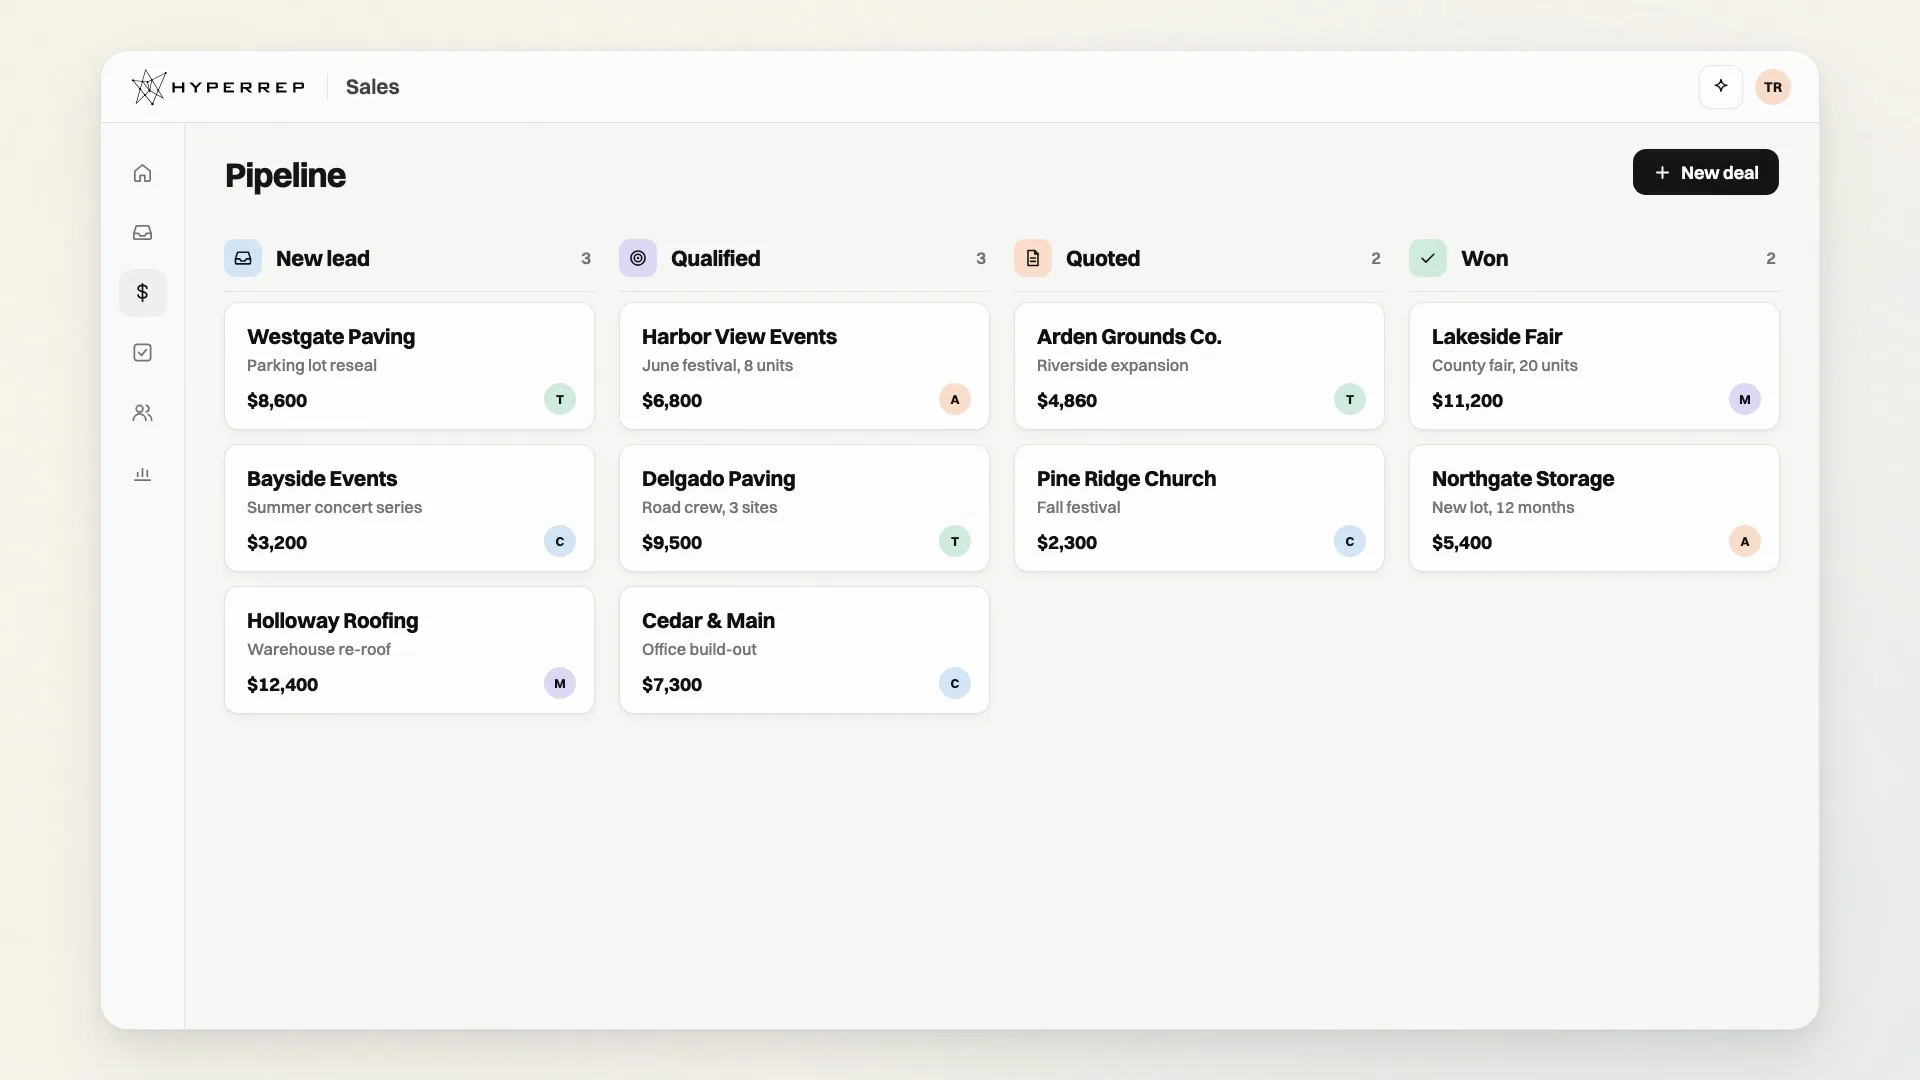The width and height of the screenshot is (1920, 1080).
Task: Open the Cedar & Main deal title
Action: coord(708,621)
